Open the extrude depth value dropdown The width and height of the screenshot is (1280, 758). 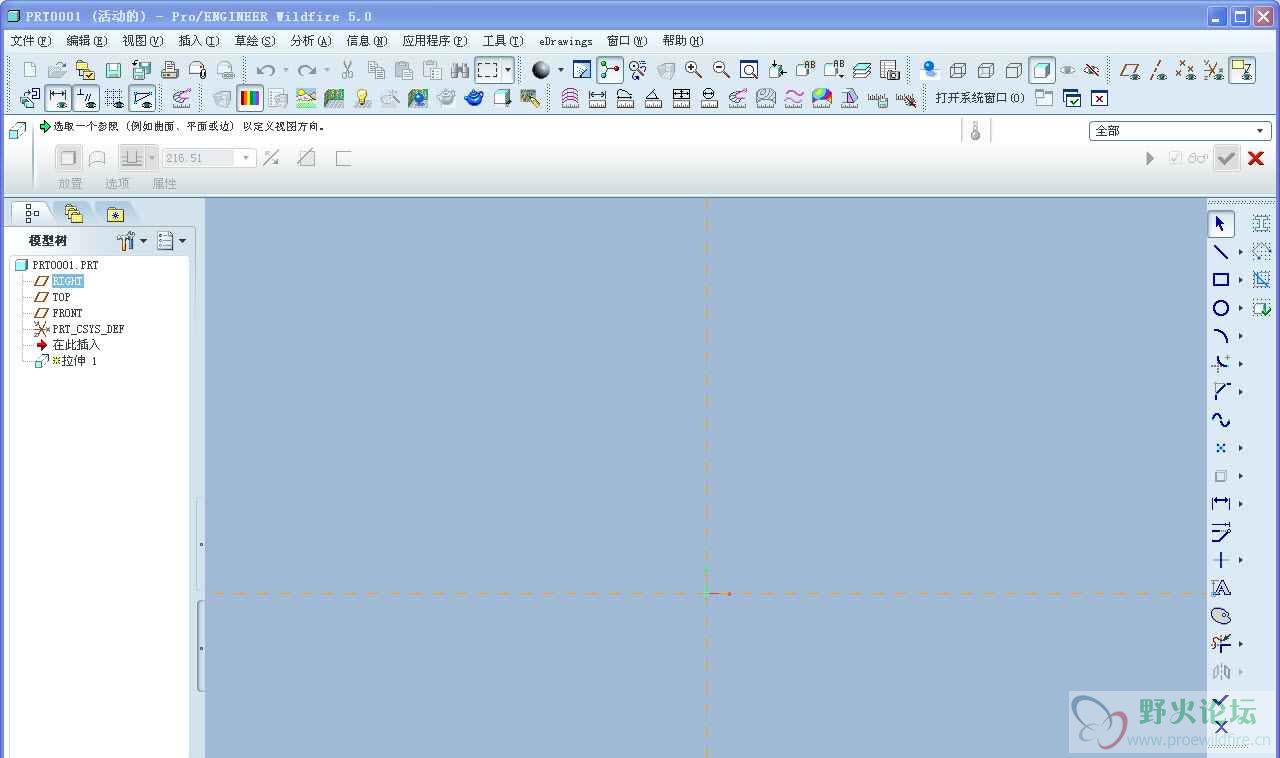click(246, 158)
